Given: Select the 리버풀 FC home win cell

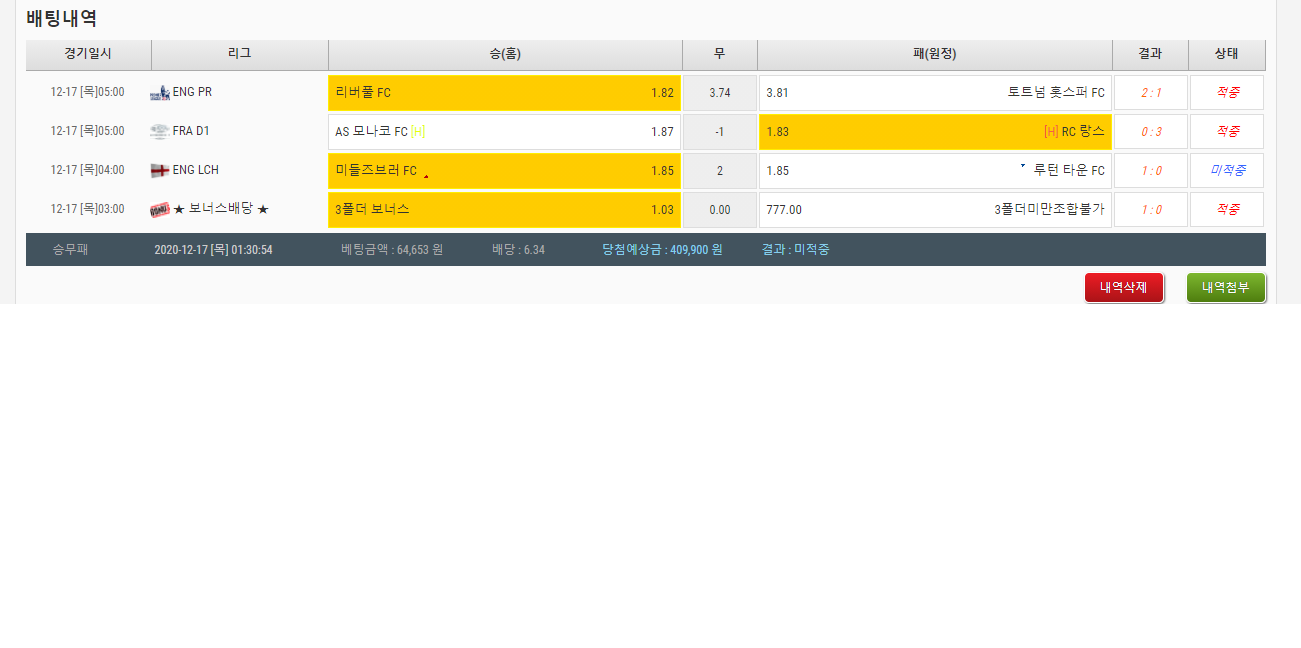Looking at the screenshot, I should (x=504, y=93).
